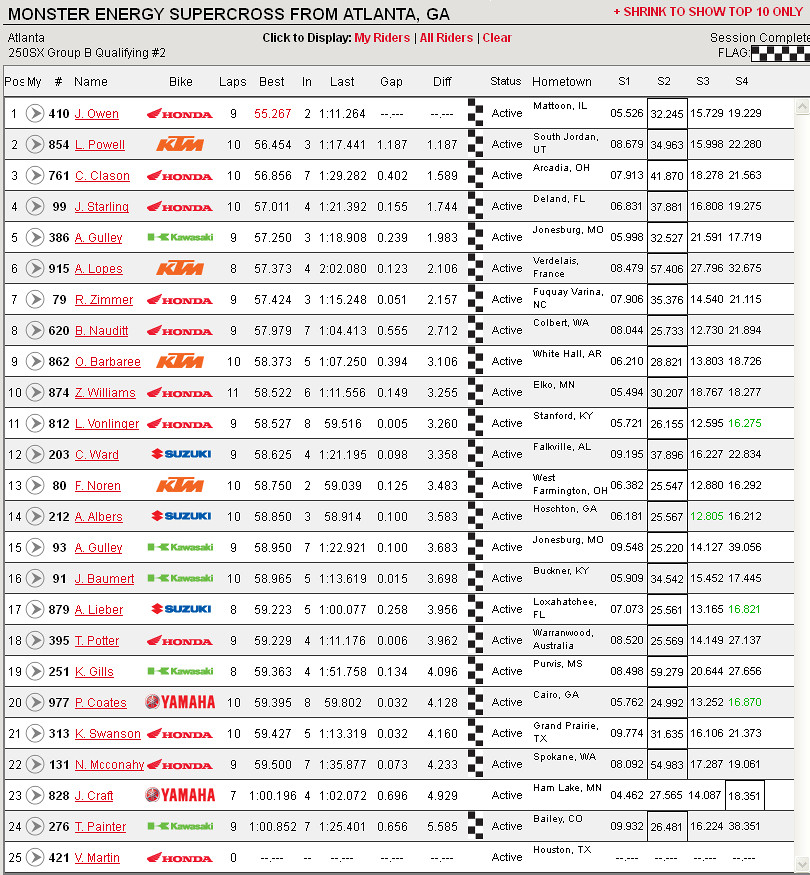Image resolution: width=810 pixels, height=875 pixels.
Task: Click the scroll up arrow of table scrollbar
Action: coord(802,107)
